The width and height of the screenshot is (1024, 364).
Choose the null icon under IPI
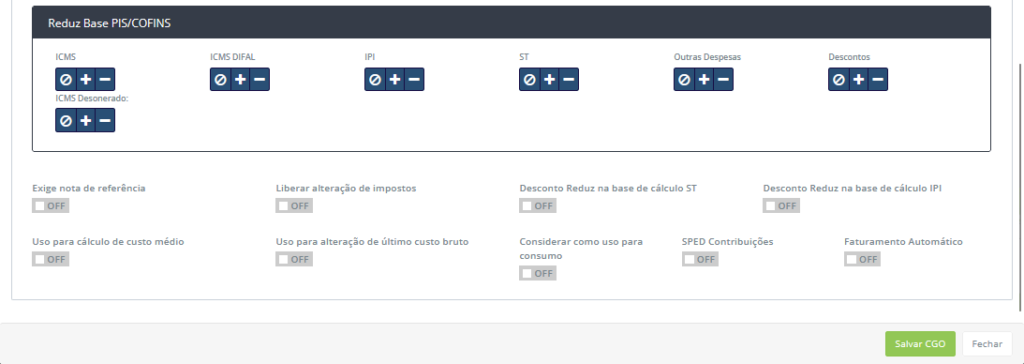click(x=375, y=80)
